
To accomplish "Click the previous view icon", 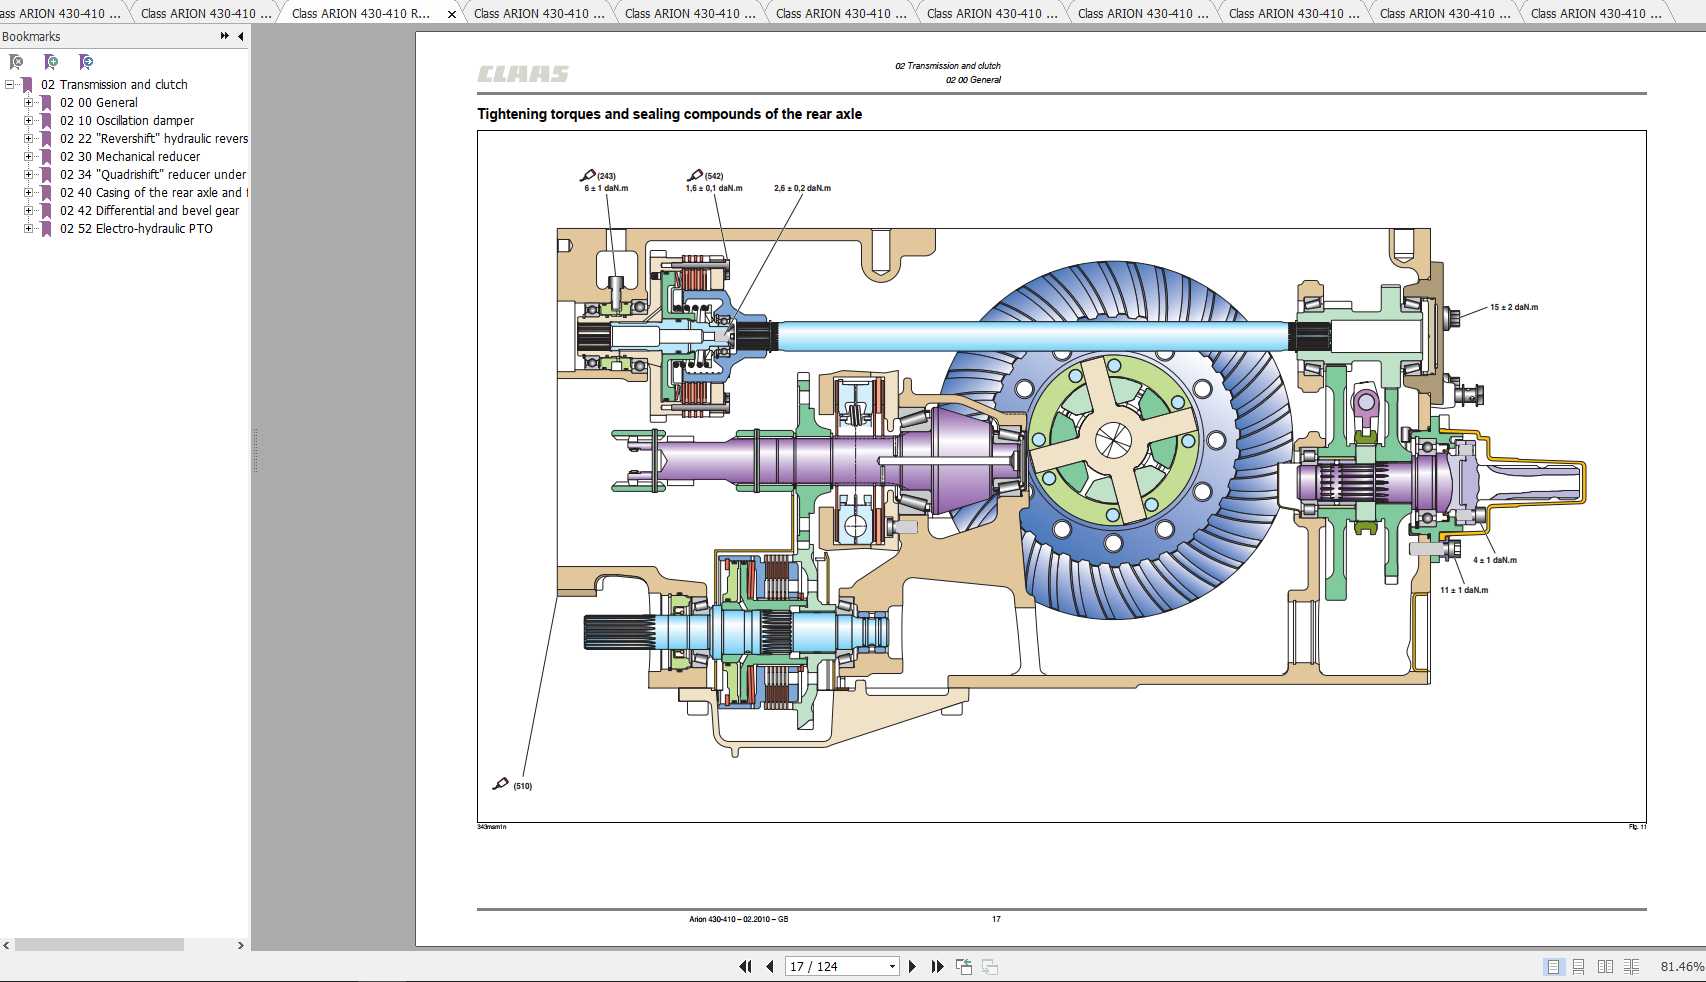I will 964,966.
